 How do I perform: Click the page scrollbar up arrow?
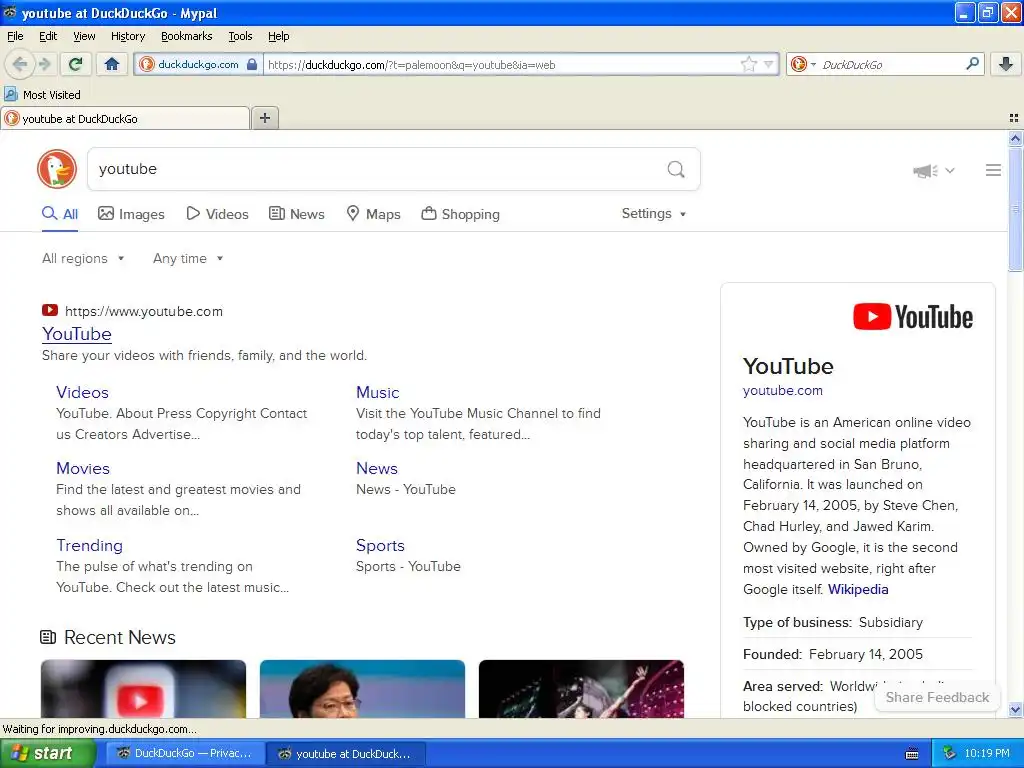point(1015,138)
